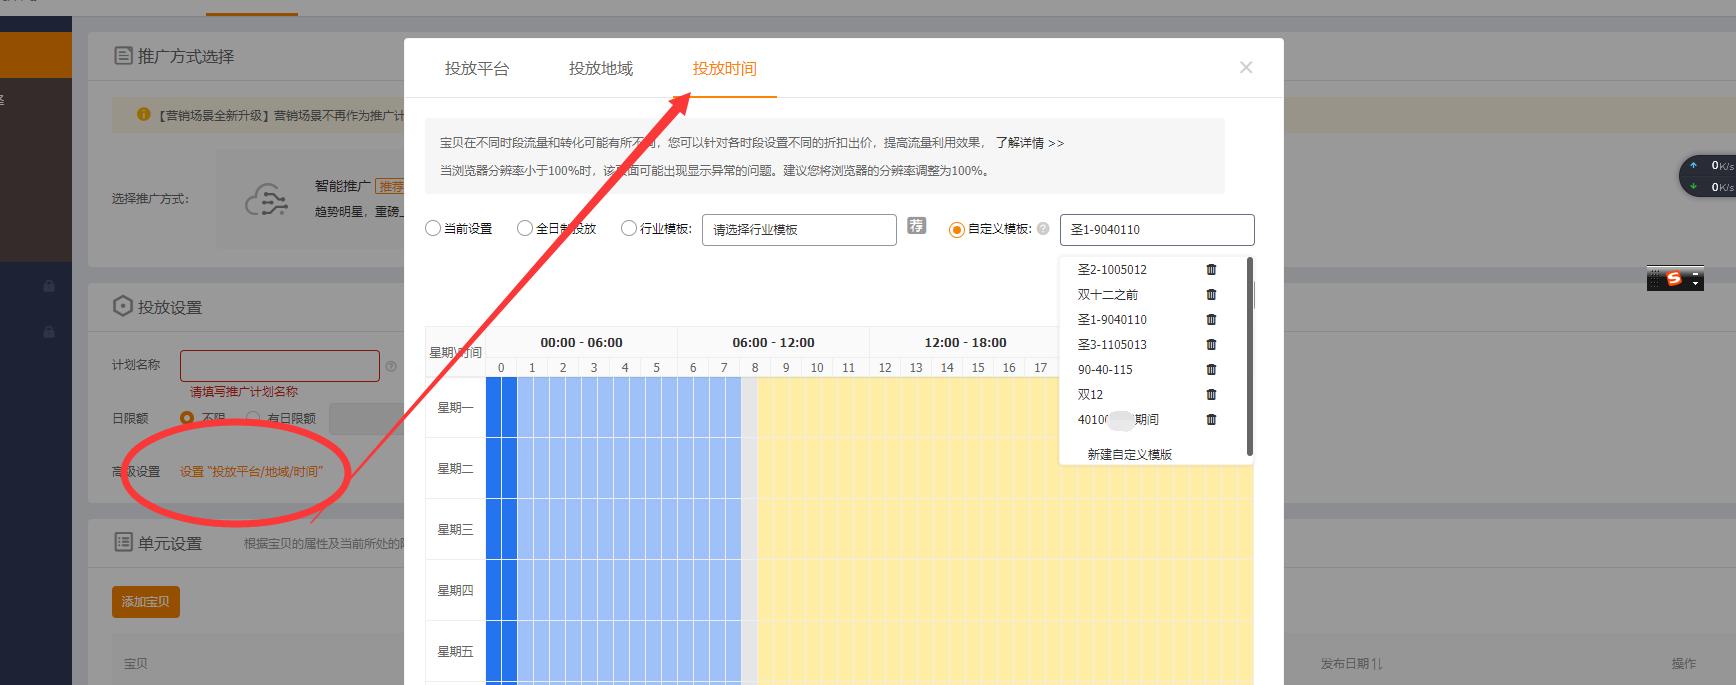Click the 投放设置 hexagon section icon
The image size is (1736, 685).
123,306
